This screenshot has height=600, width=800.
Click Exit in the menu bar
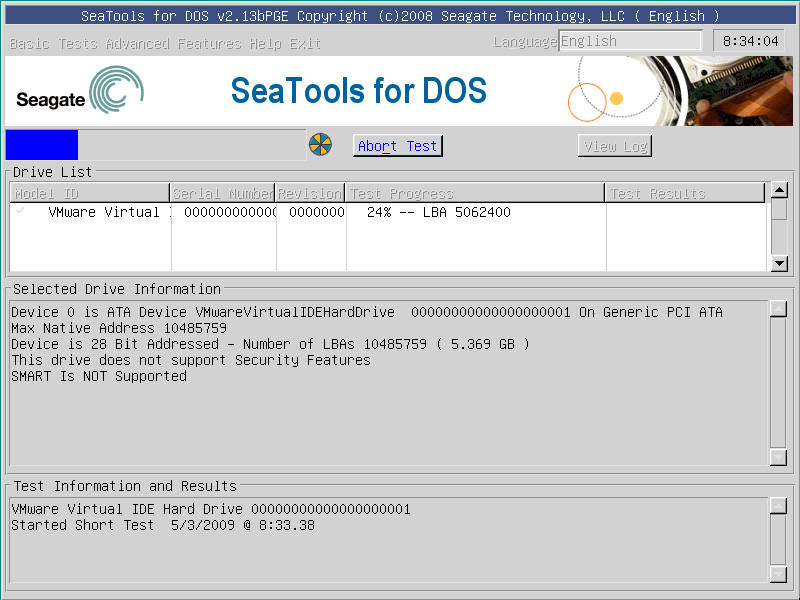click(x=305, y=44)
